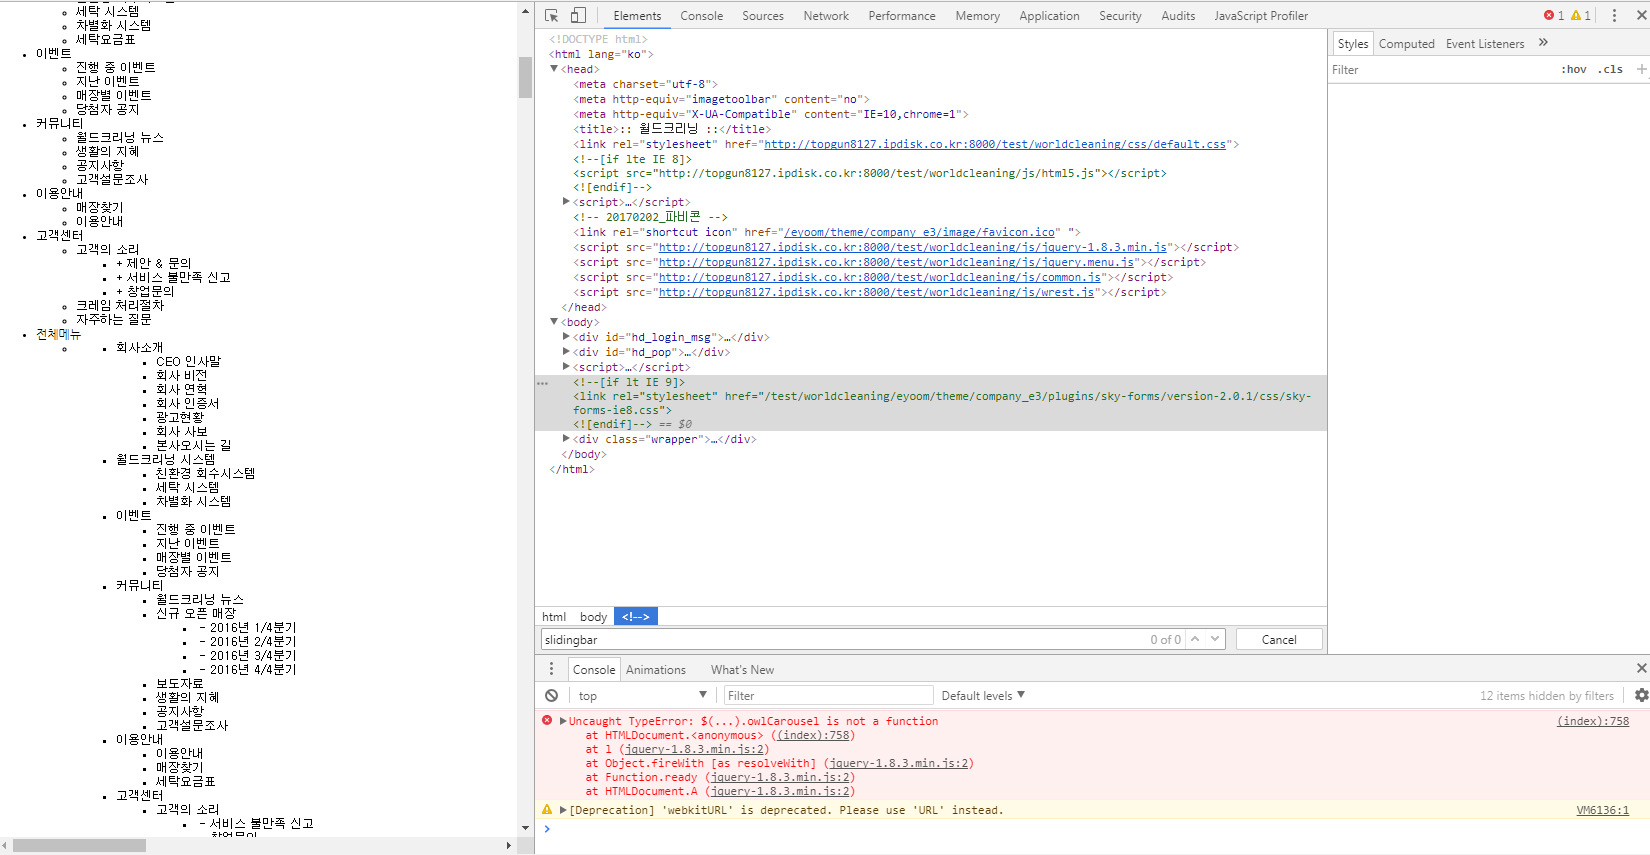Open console drawer three-dot menu

(551, 669)
